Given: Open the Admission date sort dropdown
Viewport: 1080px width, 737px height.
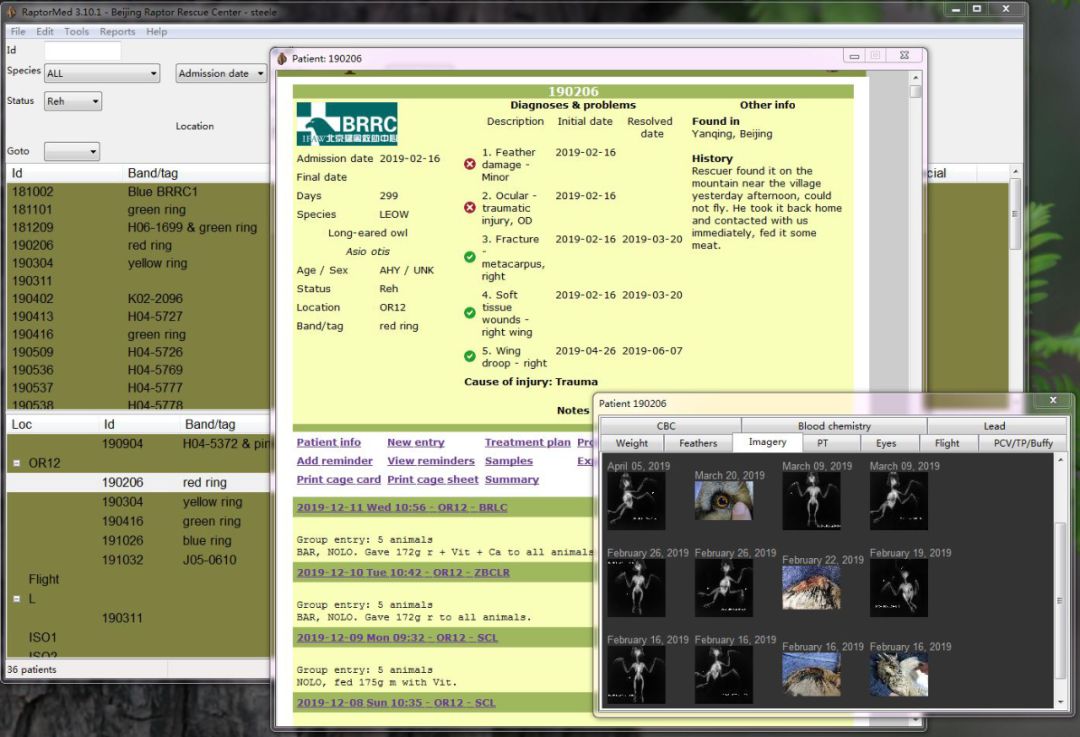Looking at the screenshot, I should (x=220, y=74).
